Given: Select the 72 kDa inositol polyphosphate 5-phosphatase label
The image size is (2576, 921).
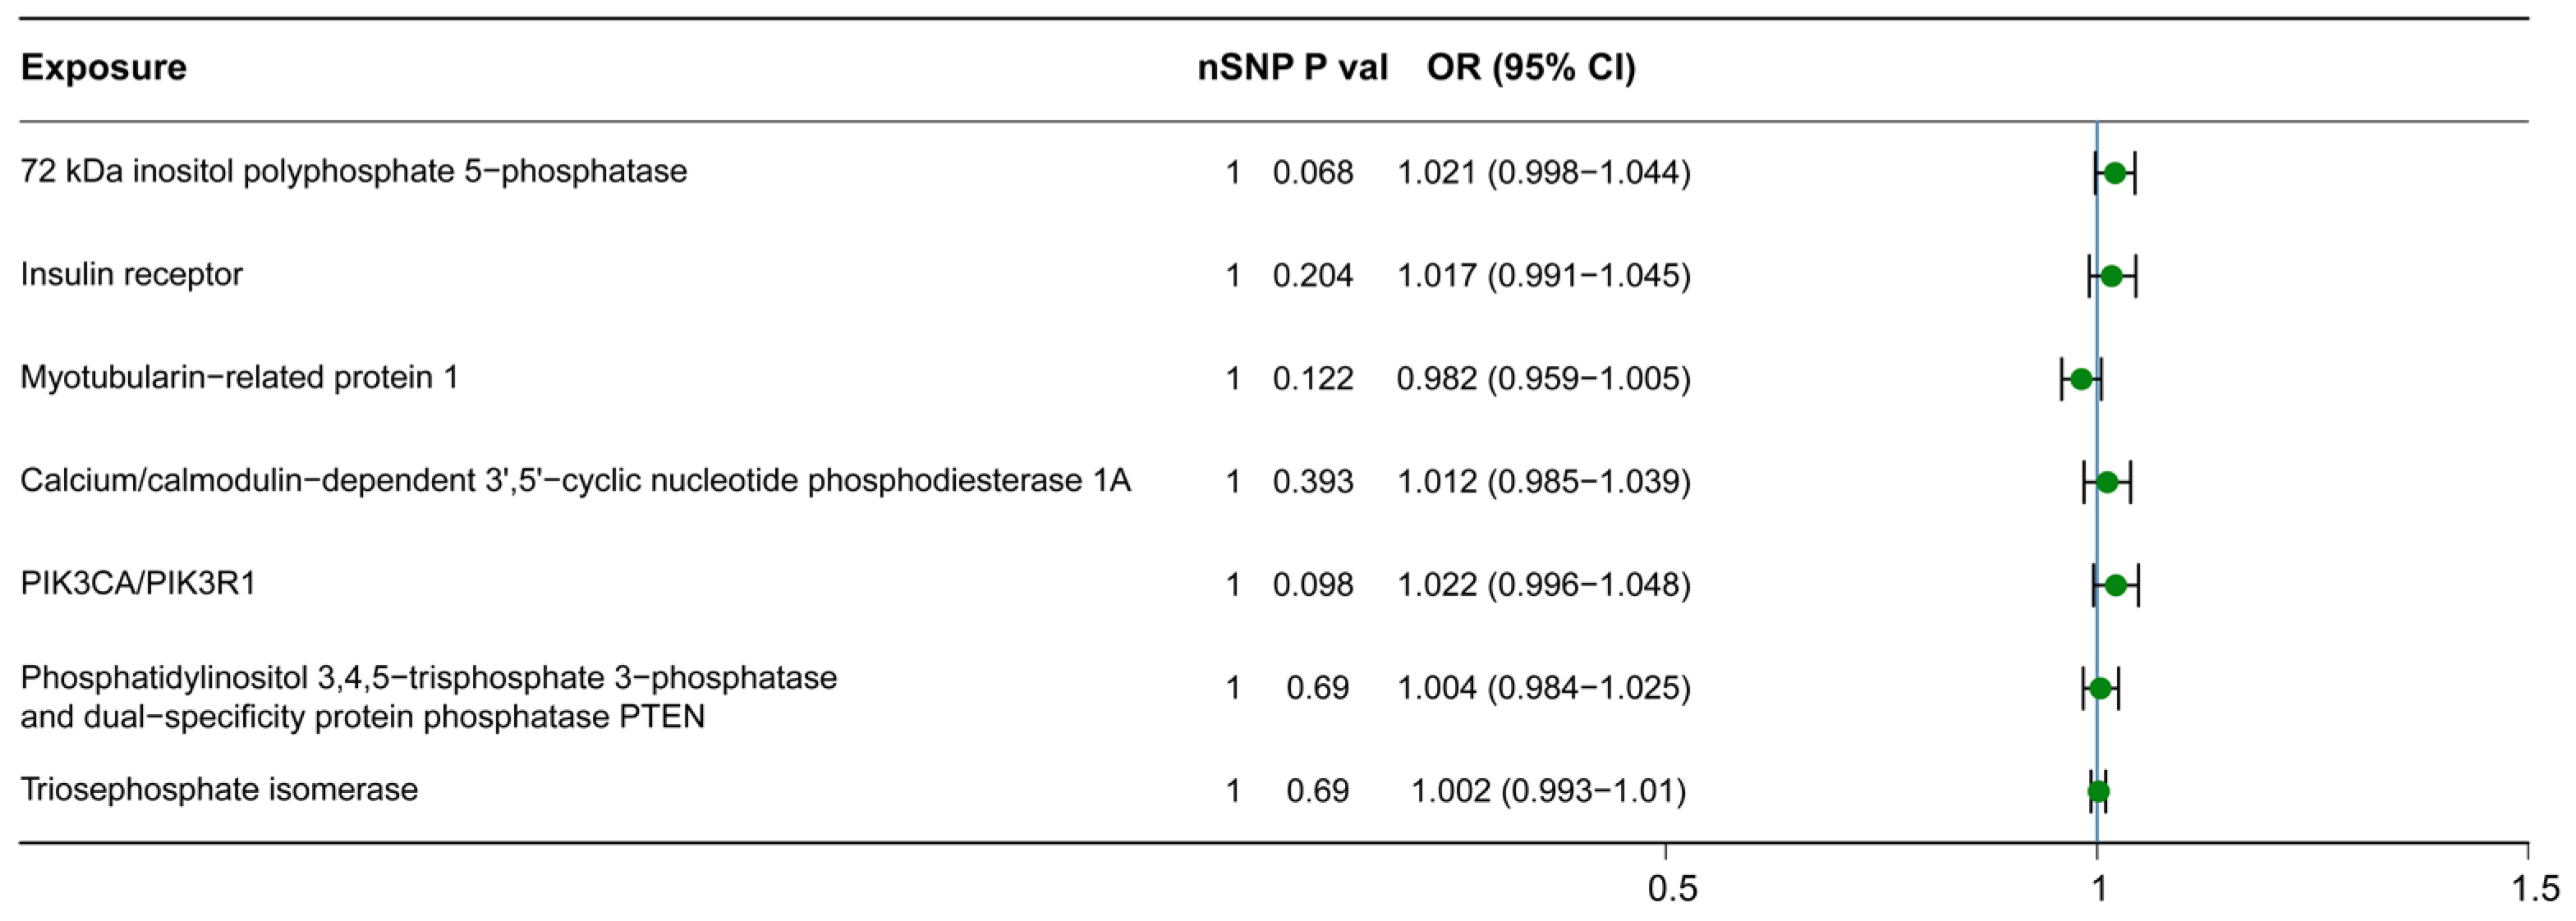Looking at the screenshot, I should pyautogui.click(x=353, y=172).
